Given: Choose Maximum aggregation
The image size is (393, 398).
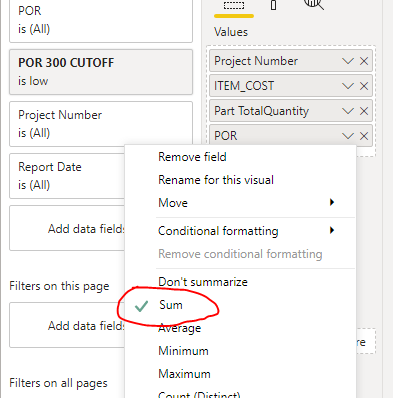Looking at the screenshot, I should [184, 374].
